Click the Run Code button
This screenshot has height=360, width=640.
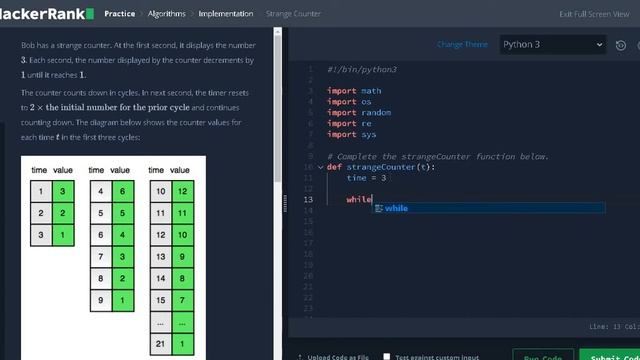pyautogui.click(x=543, y=355)
